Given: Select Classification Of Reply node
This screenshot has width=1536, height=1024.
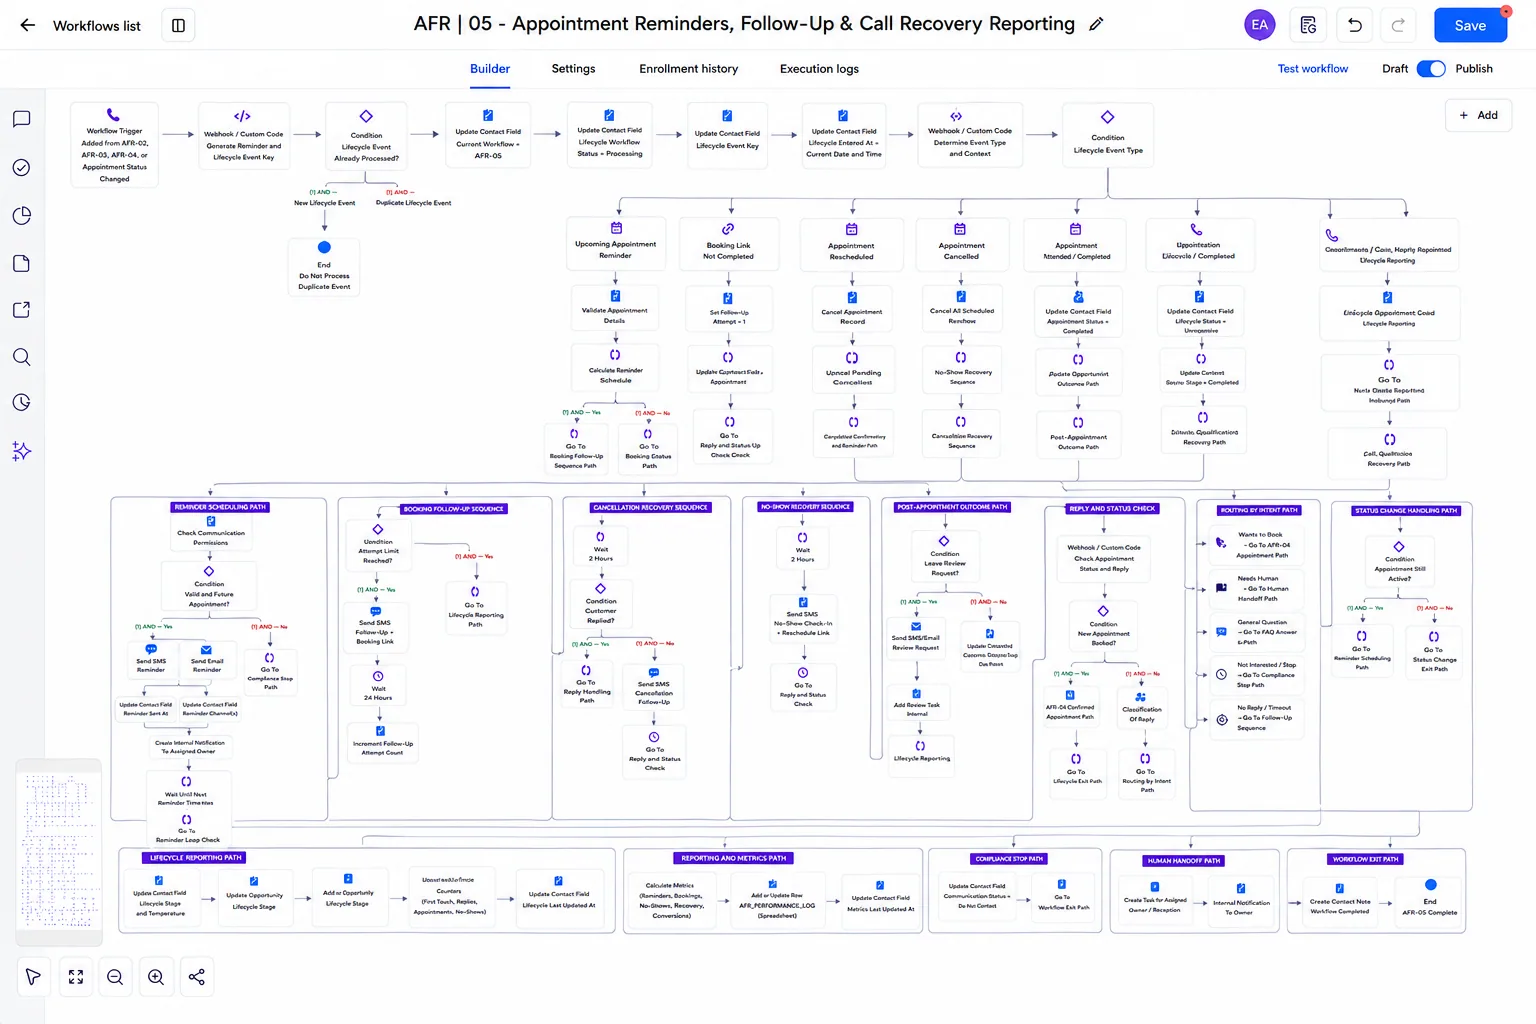Looking at the screenshot, I should [x=1141, y=707].
